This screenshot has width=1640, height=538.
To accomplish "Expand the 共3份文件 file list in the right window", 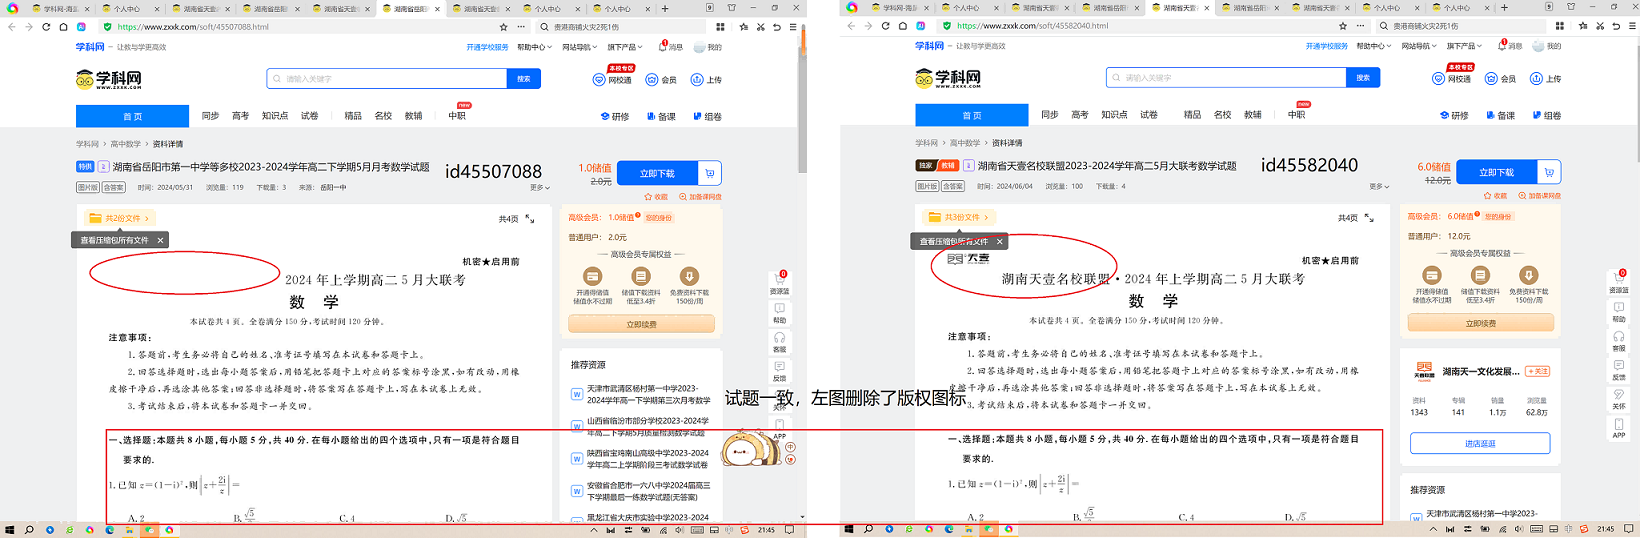I will click(958, 217).
